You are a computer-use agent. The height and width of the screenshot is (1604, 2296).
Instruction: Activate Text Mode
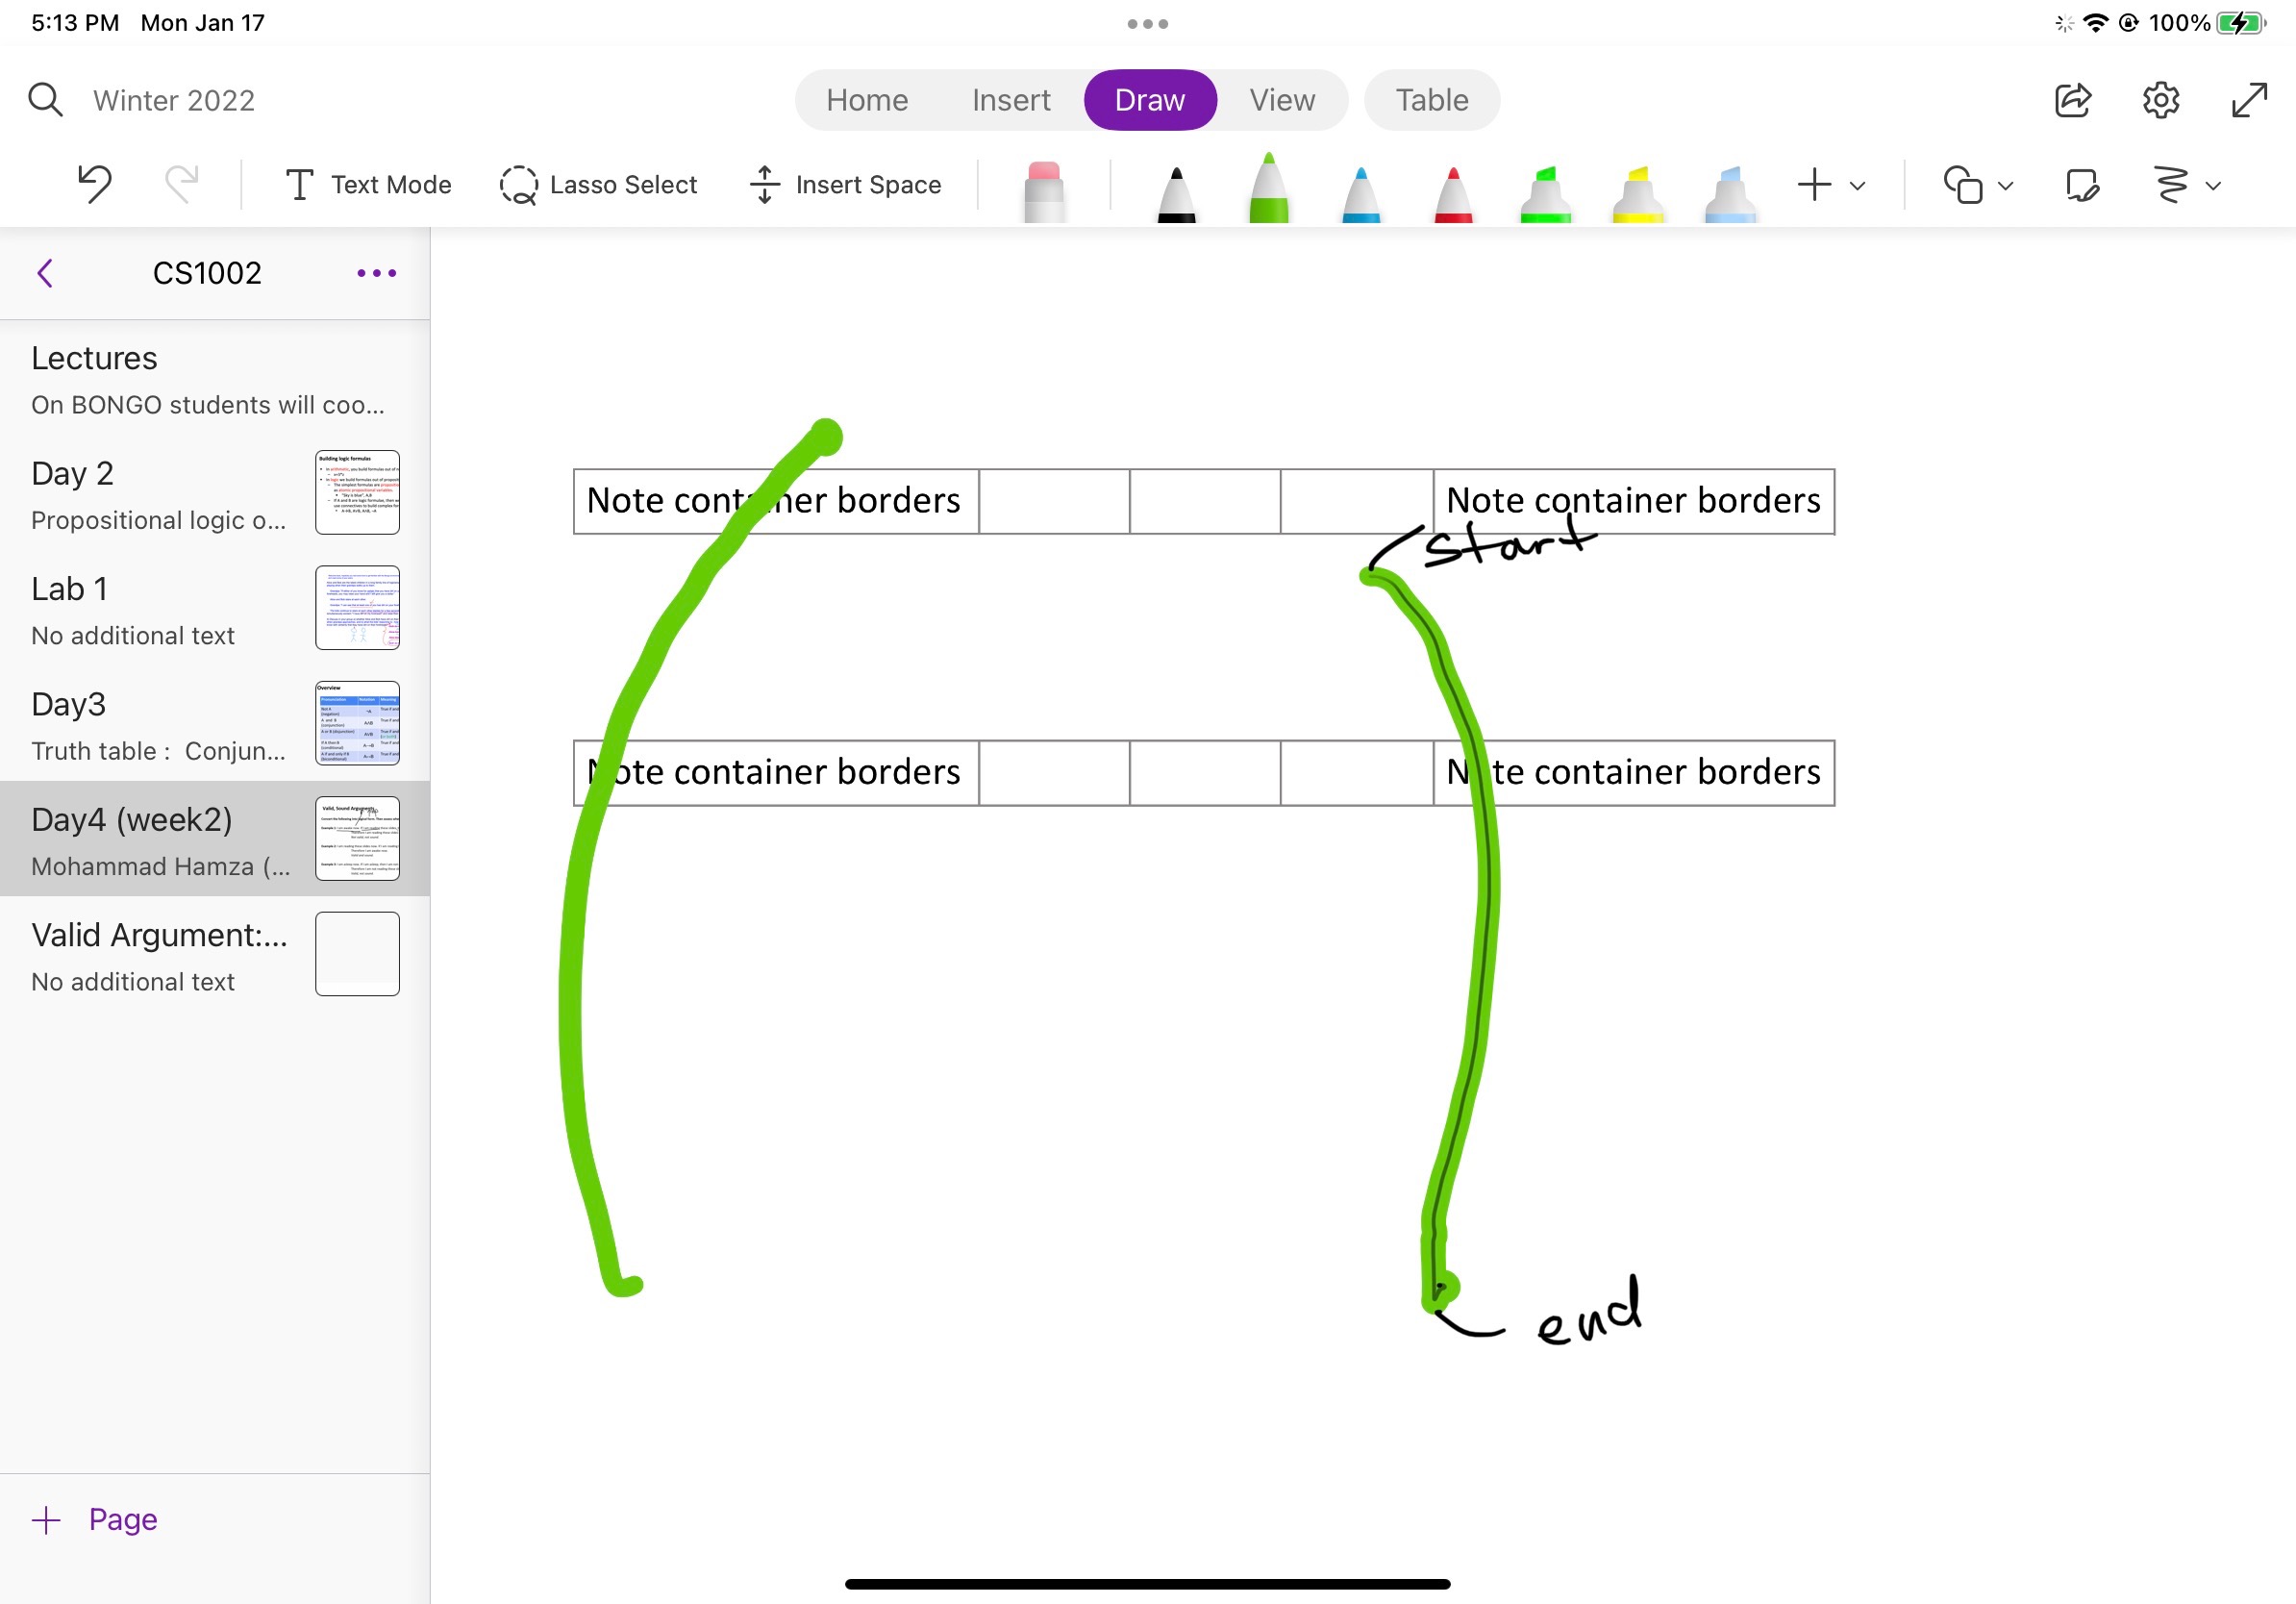point(368,185)
